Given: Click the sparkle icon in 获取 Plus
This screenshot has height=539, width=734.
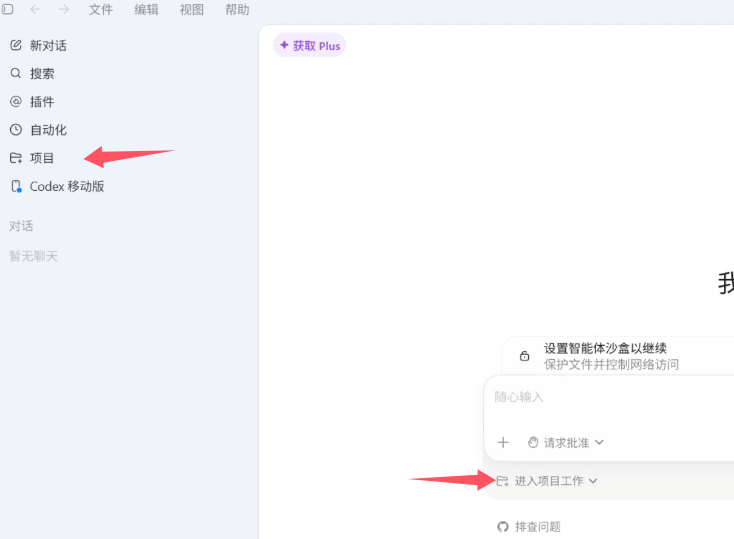Looking at the screenshot, I should coord(284,45).
